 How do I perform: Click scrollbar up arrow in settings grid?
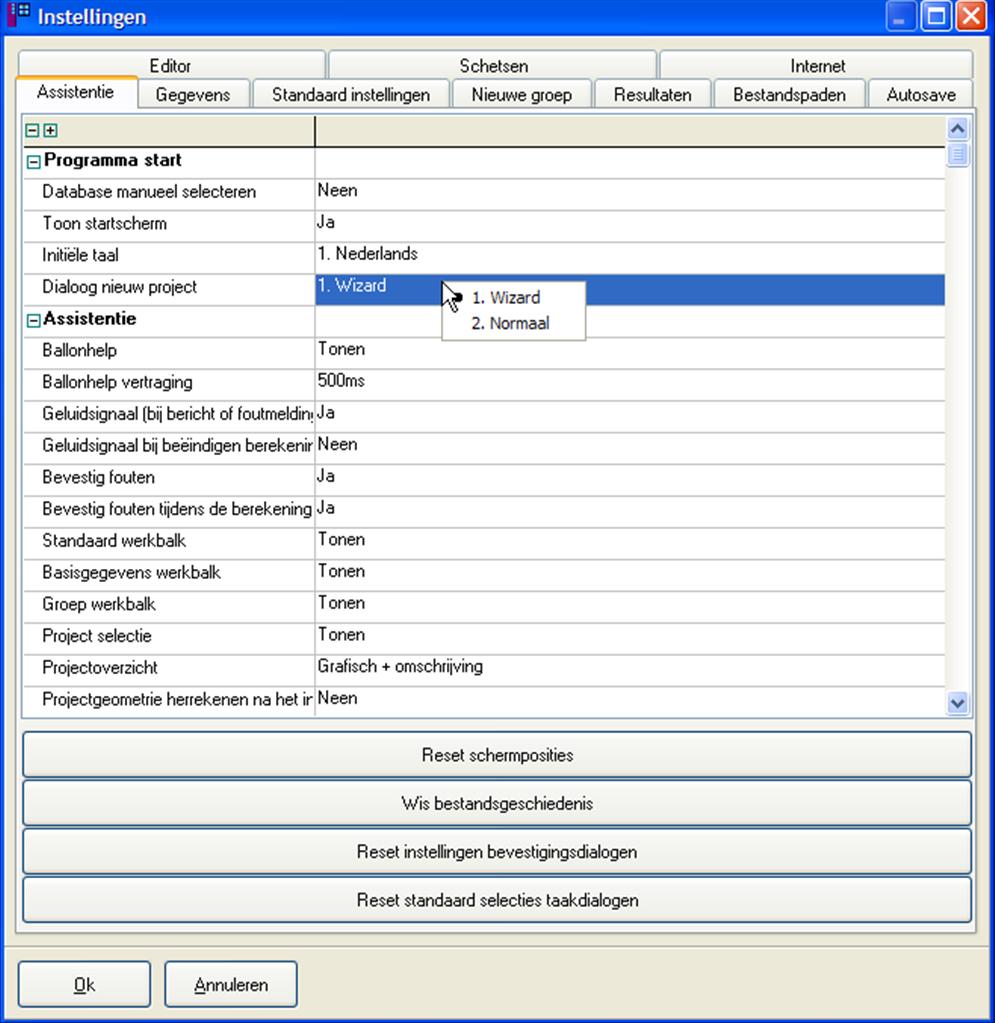coord(957,129)
